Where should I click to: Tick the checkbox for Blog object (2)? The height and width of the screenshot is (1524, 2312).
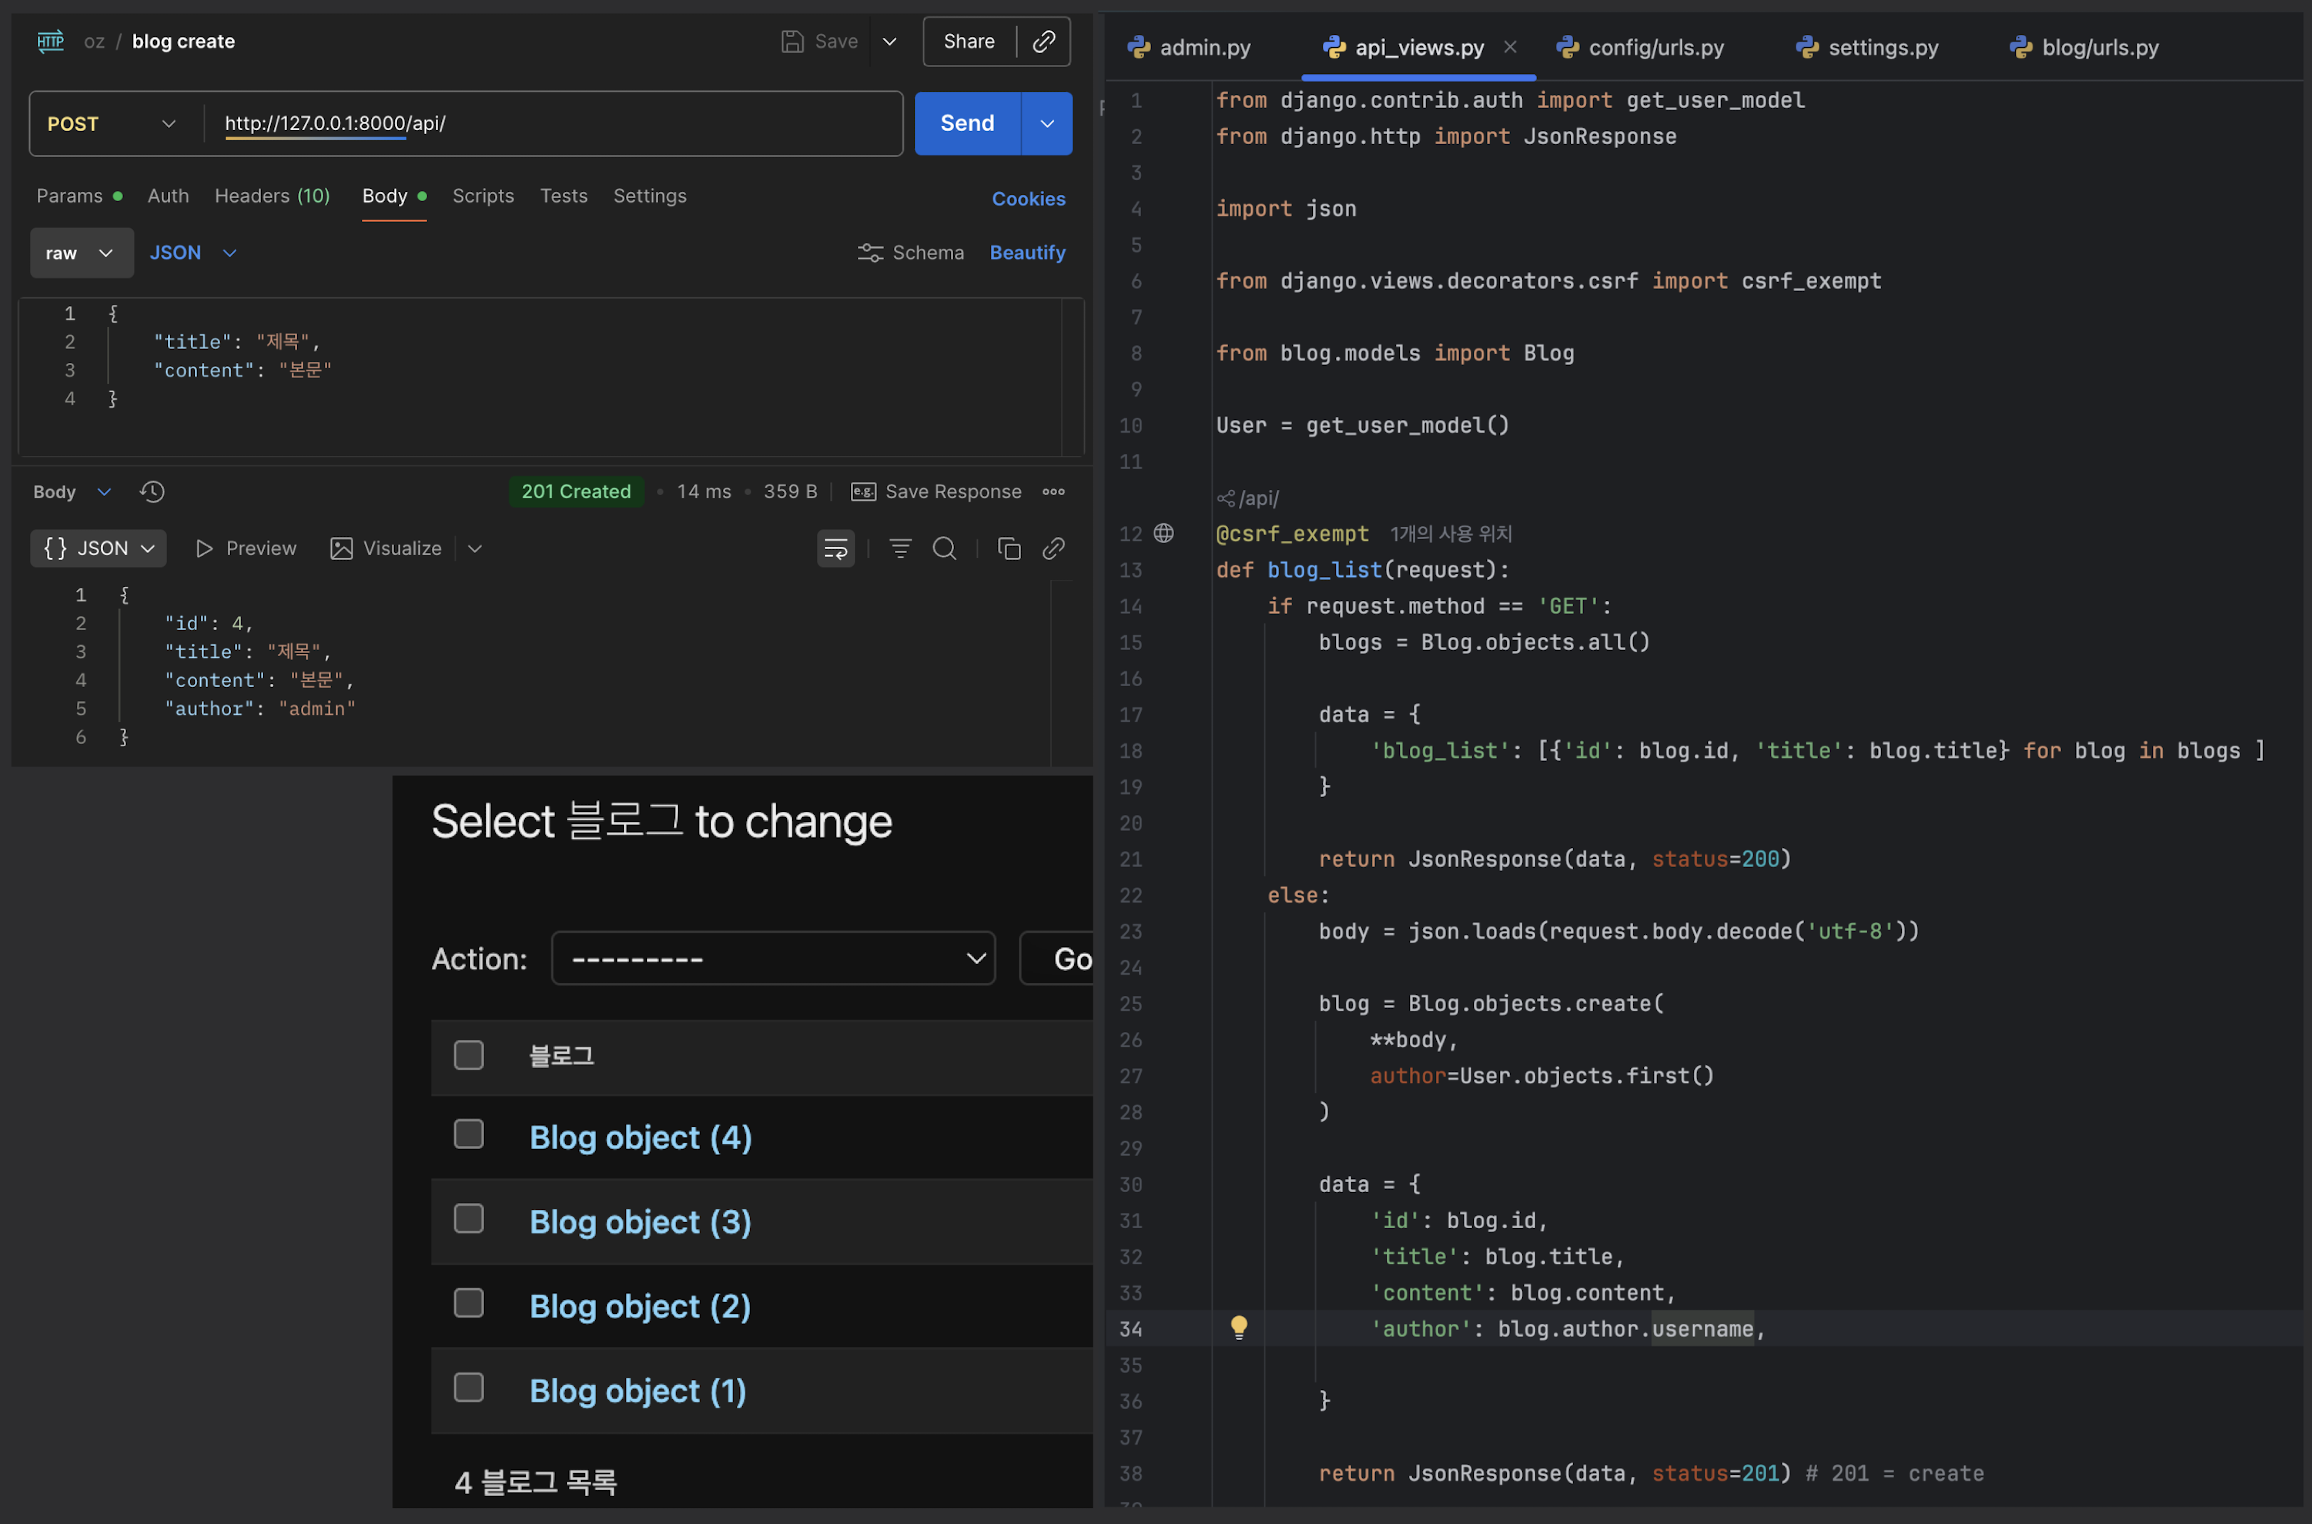(x=468, y=1303)
